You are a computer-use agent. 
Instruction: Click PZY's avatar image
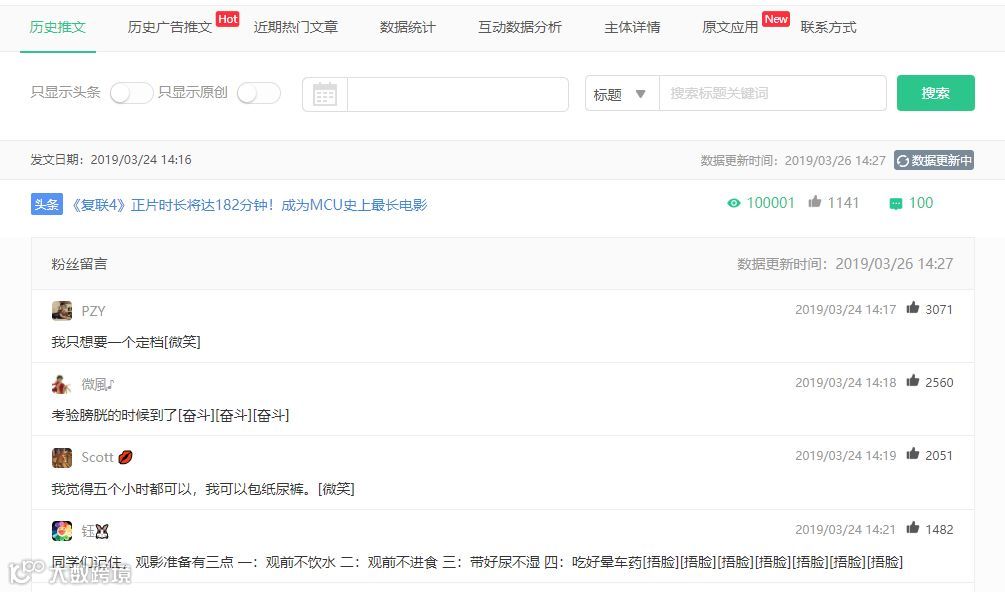[62, 311]
